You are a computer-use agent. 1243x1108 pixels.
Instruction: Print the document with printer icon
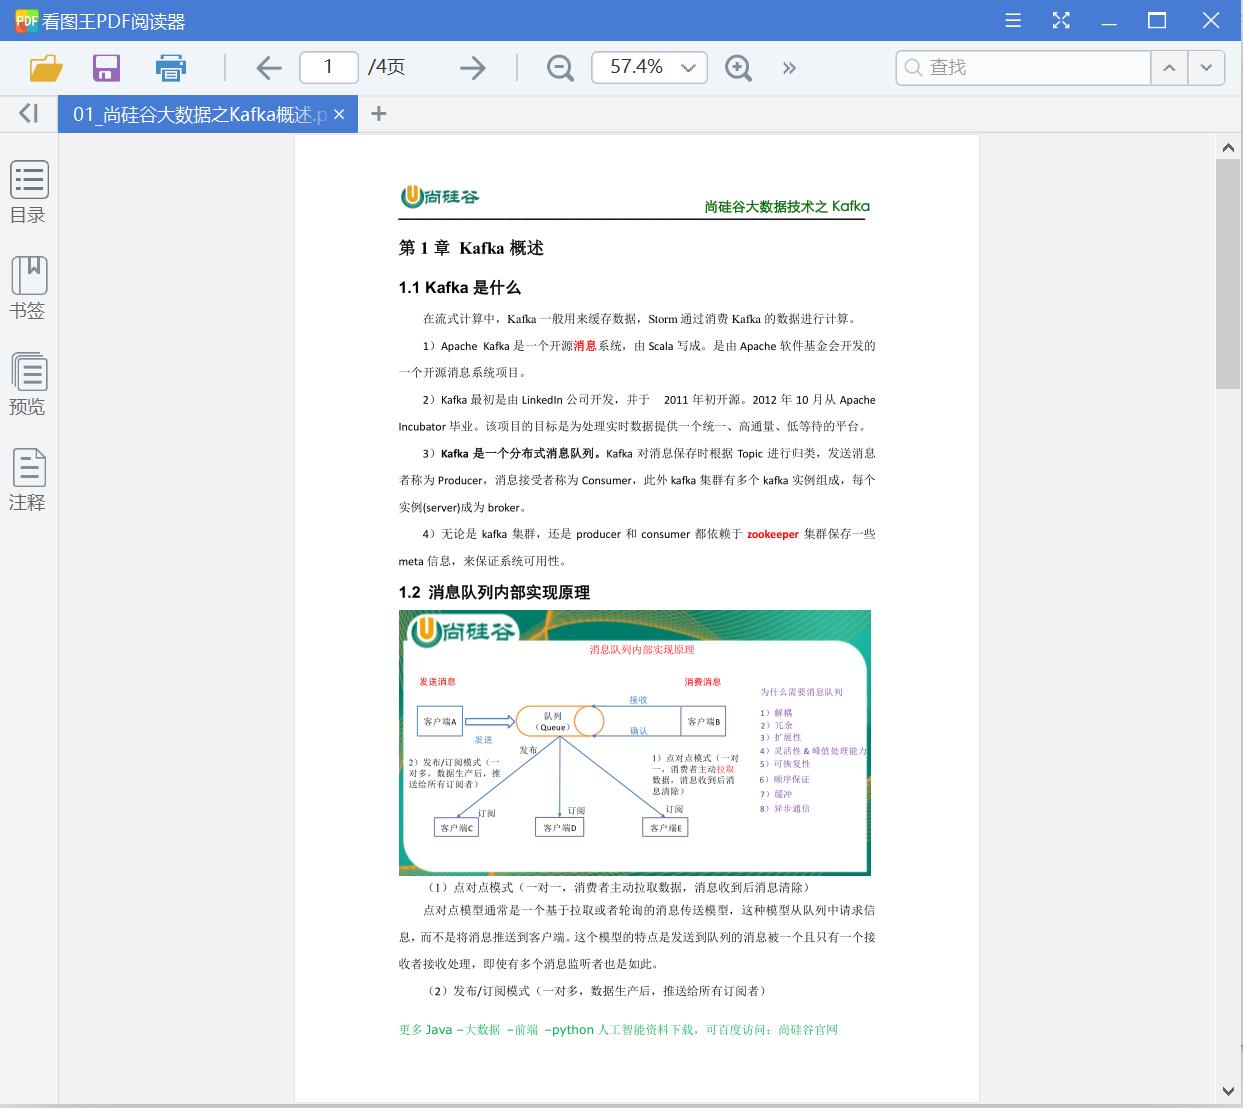(x=171, y=68)
